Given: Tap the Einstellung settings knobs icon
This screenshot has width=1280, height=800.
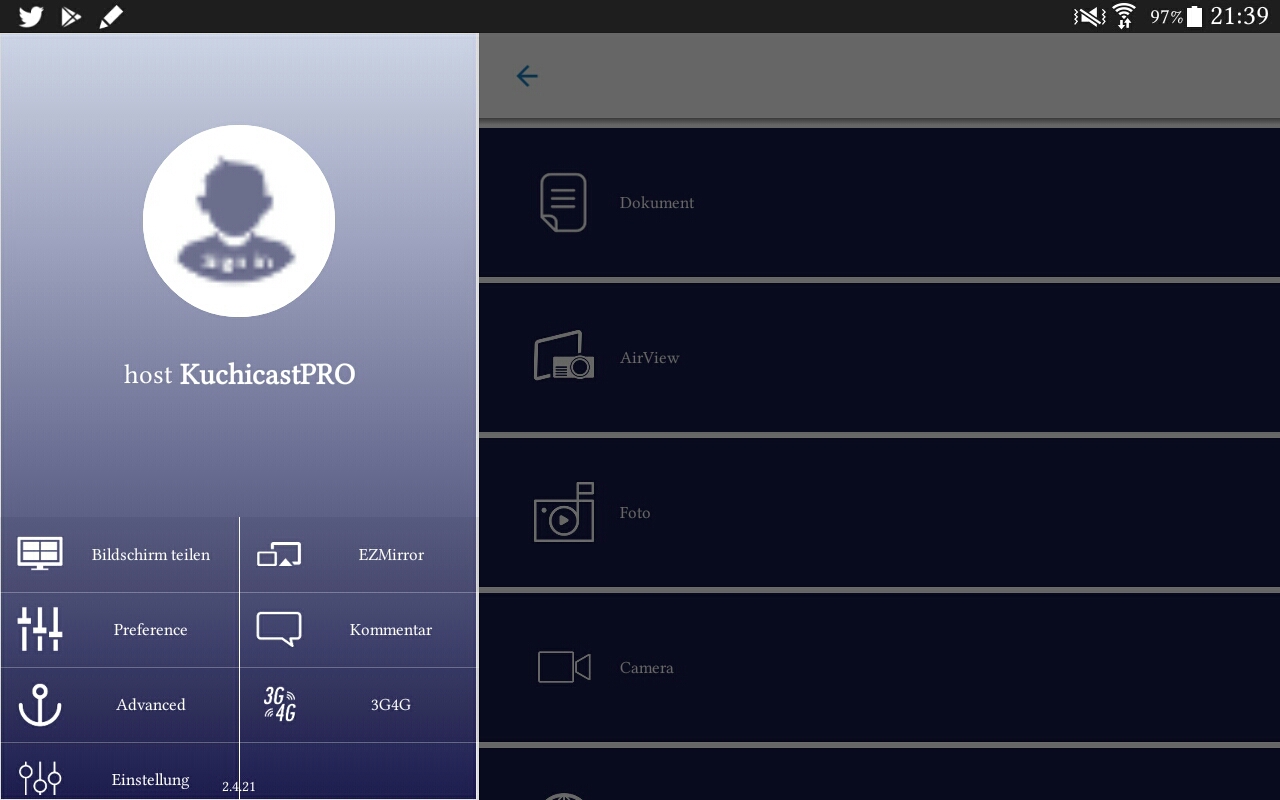Looking at the screenshot, I should click(40, 778).
